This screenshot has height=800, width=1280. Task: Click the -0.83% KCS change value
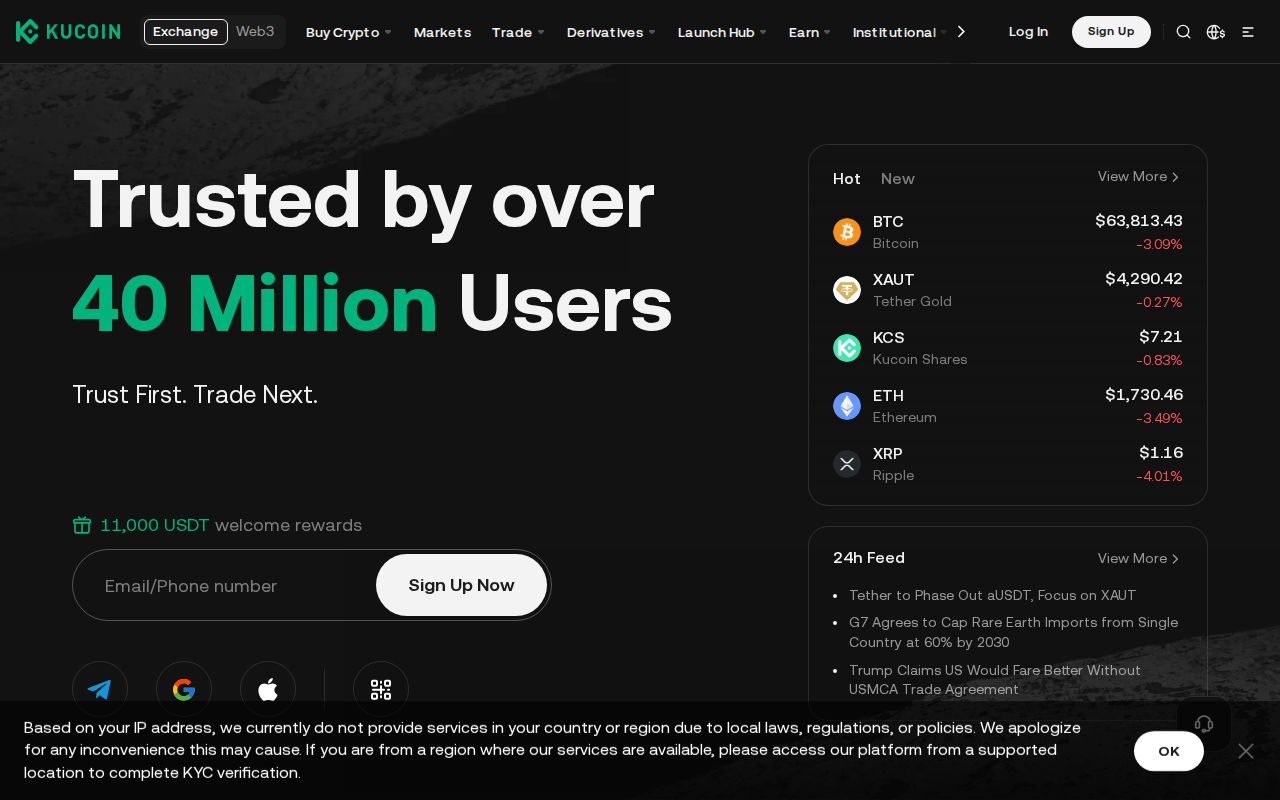tap(1159, 360)
